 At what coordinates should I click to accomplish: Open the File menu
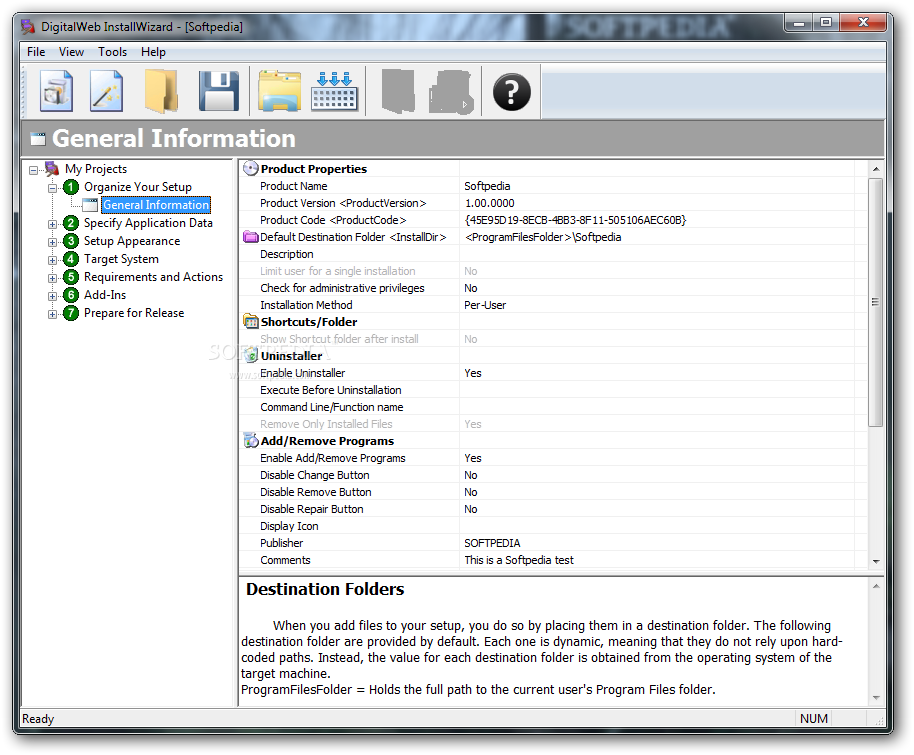(x=36, y=52)
